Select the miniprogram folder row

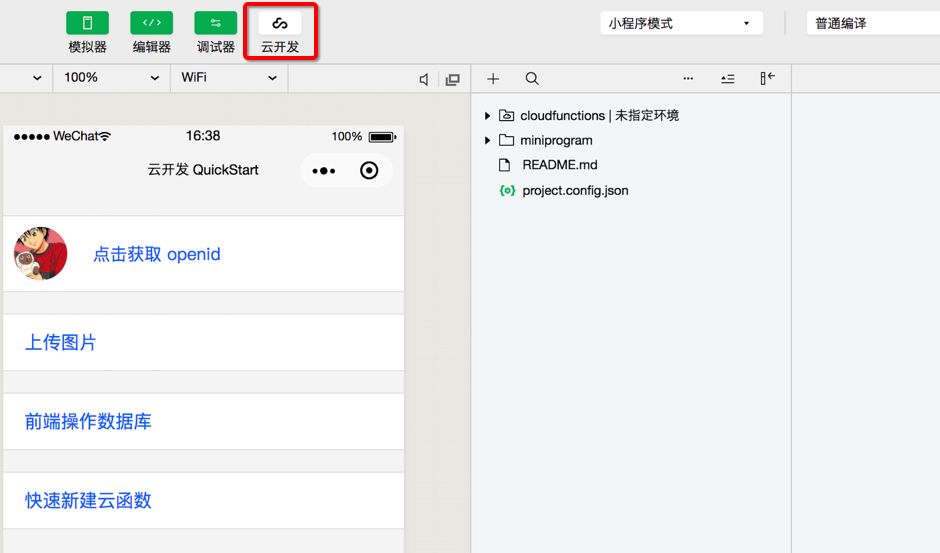[631, 140]
